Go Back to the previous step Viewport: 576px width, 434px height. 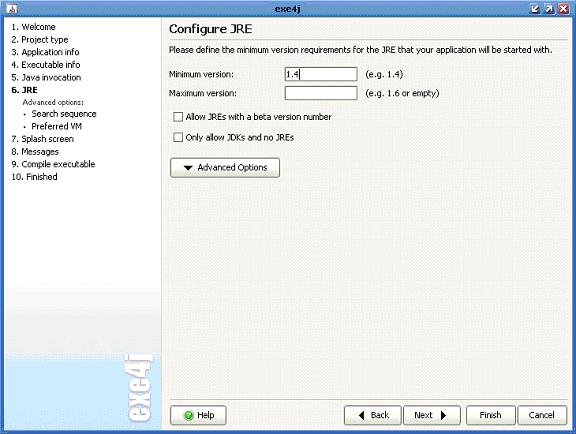[372, 415]
